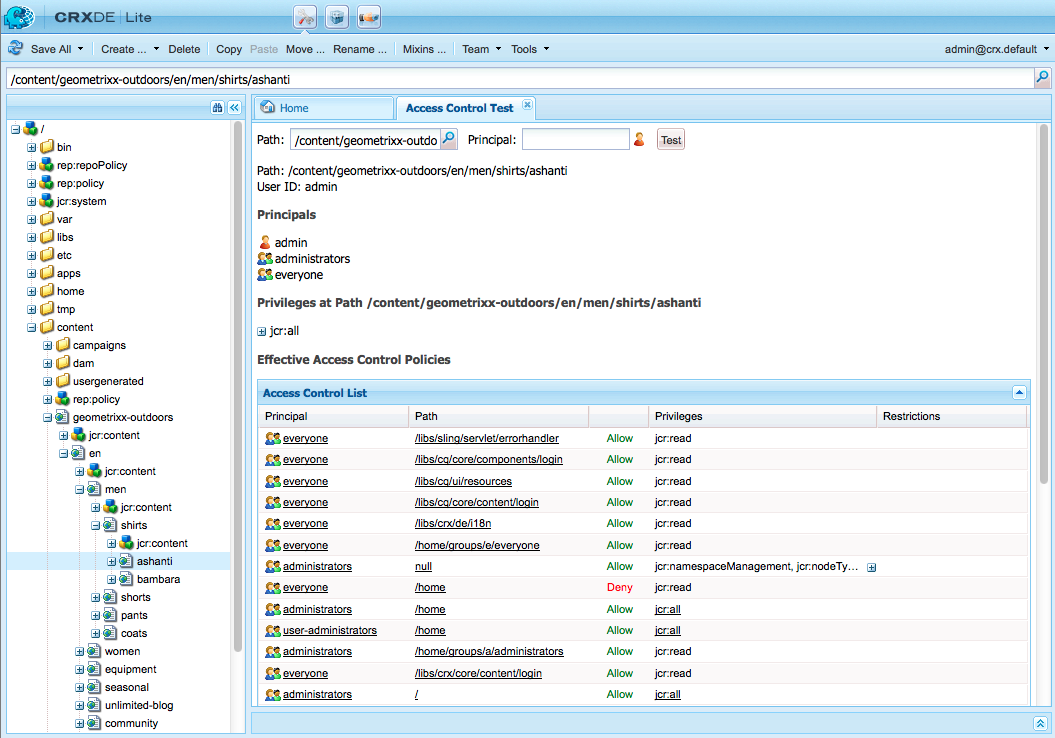Click magnifier icon beside the Path field
The width and height of the screenshot is (1055, 738).
[x=449, y=140]
